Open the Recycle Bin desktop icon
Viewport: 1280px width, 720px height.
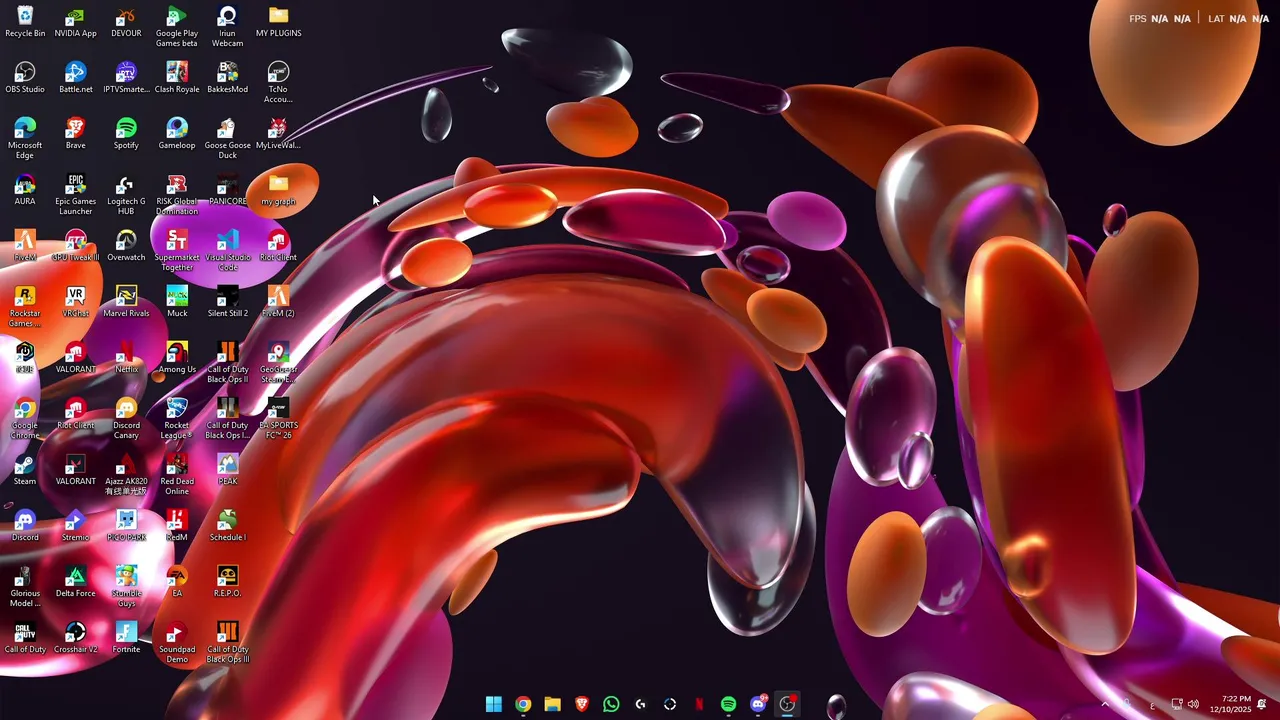[x=25, y=22]
